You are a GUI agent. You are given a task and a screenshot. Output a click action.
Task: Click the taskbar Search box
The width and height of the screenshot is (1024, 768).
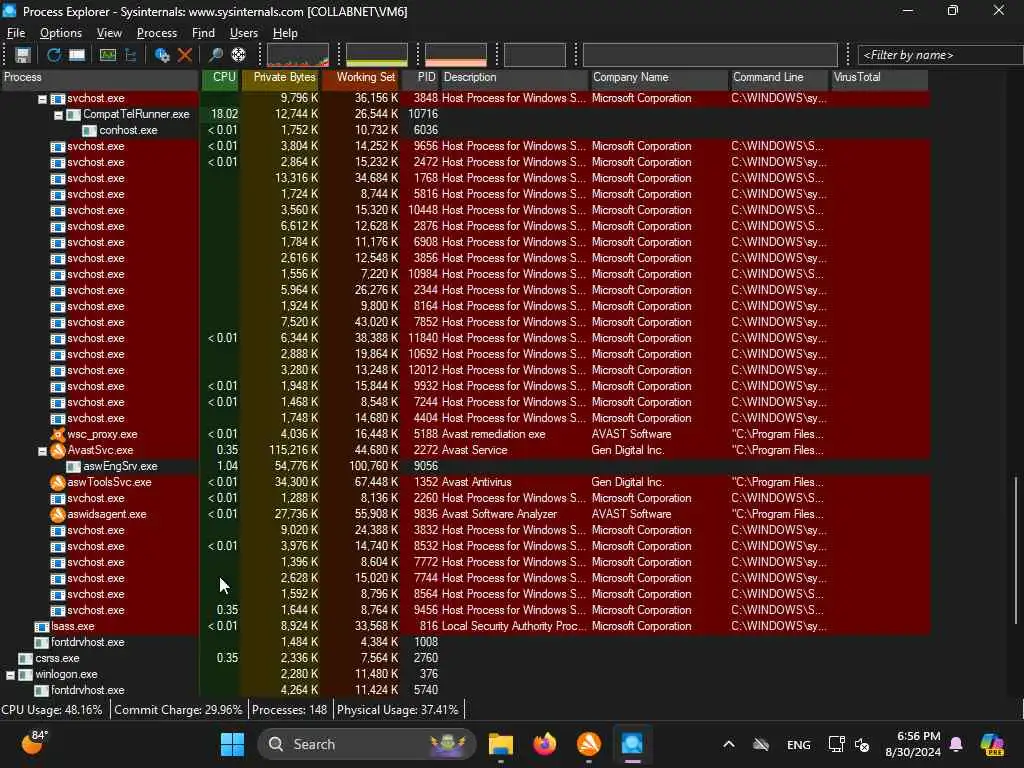click(x=367, y=744)
